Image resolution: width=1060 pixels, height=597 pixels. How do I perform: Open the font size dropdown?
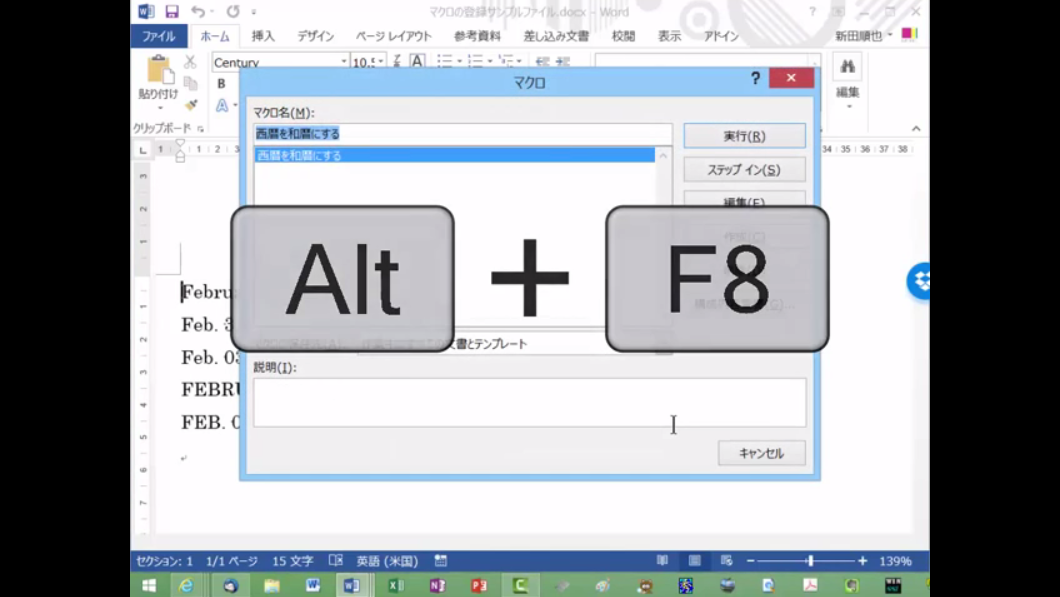[x=380, y=62]
